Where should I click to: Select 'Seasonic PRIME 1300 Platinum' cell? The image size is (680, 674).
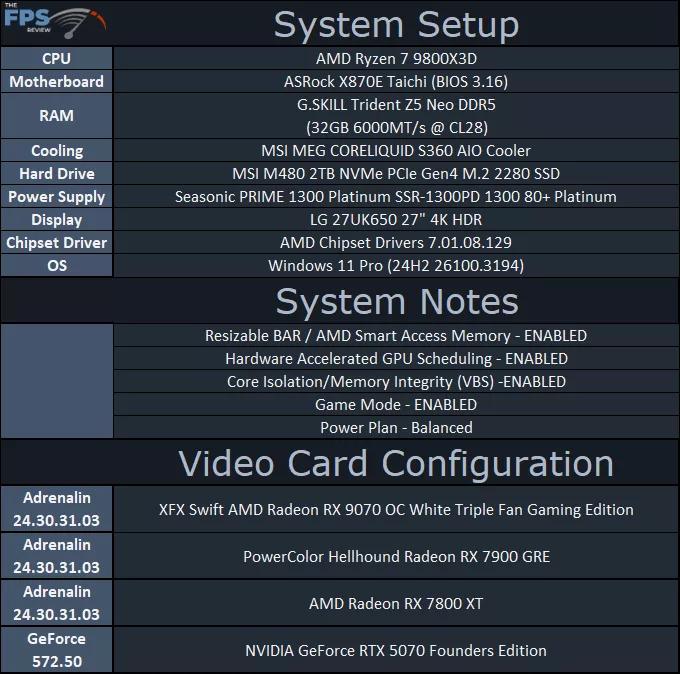[x=396, y=196]
